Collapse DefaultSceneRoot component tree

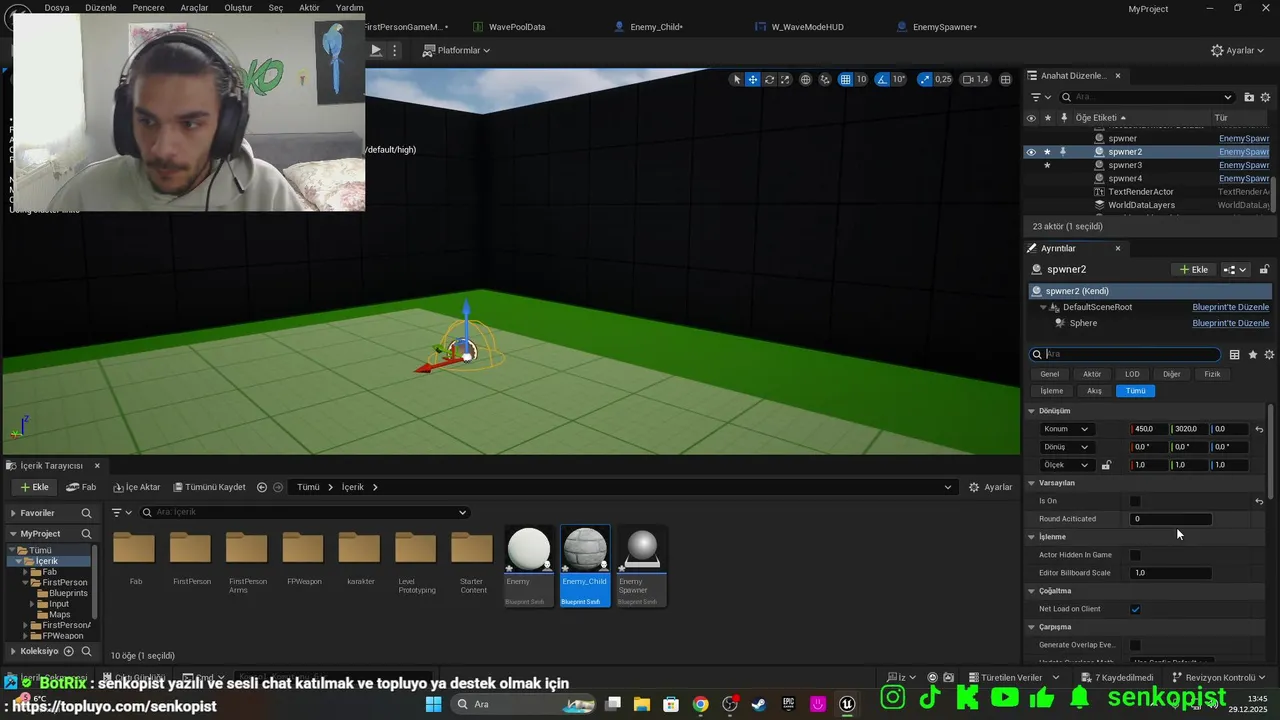pos(1043,307)
